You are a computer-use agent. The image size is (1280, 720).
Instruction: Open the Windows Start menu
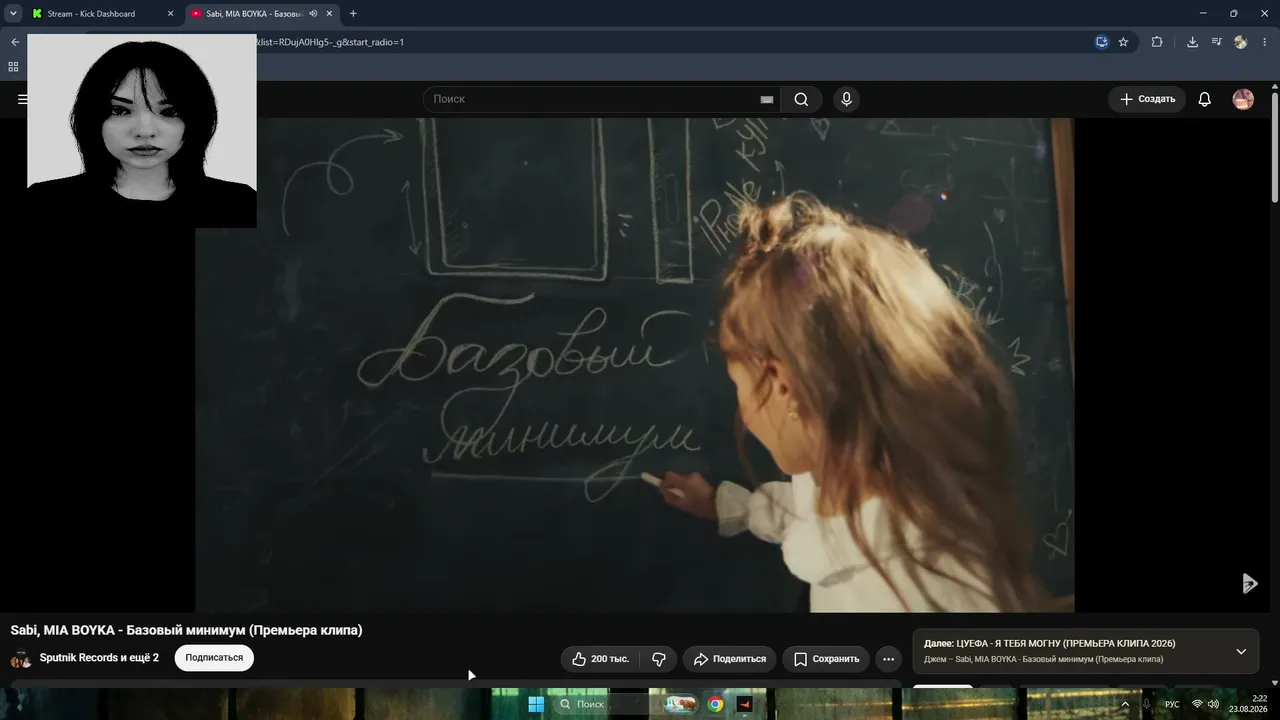tap(536, 704)
